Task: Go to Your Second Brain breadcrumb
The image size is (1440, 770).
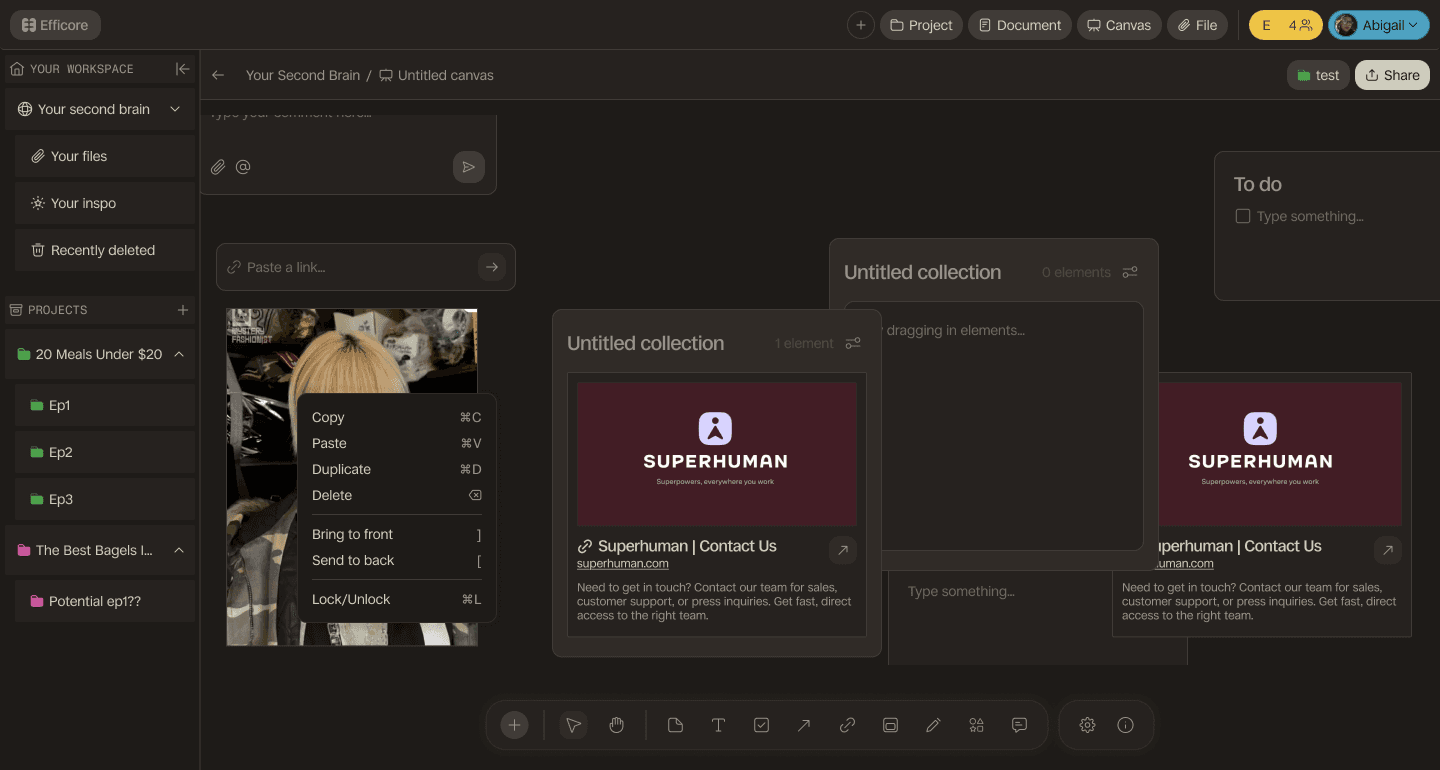Action: 303,75
